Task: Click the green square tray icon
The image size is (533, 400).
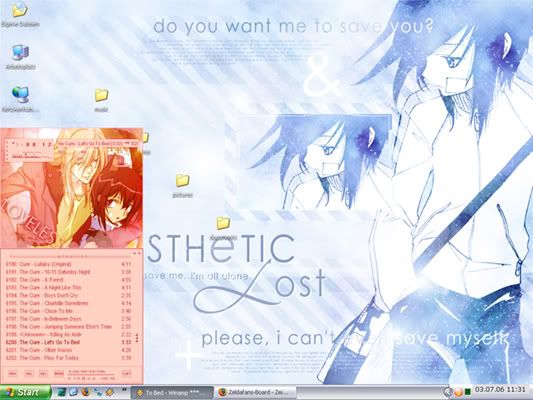Action: click(467, 392)
